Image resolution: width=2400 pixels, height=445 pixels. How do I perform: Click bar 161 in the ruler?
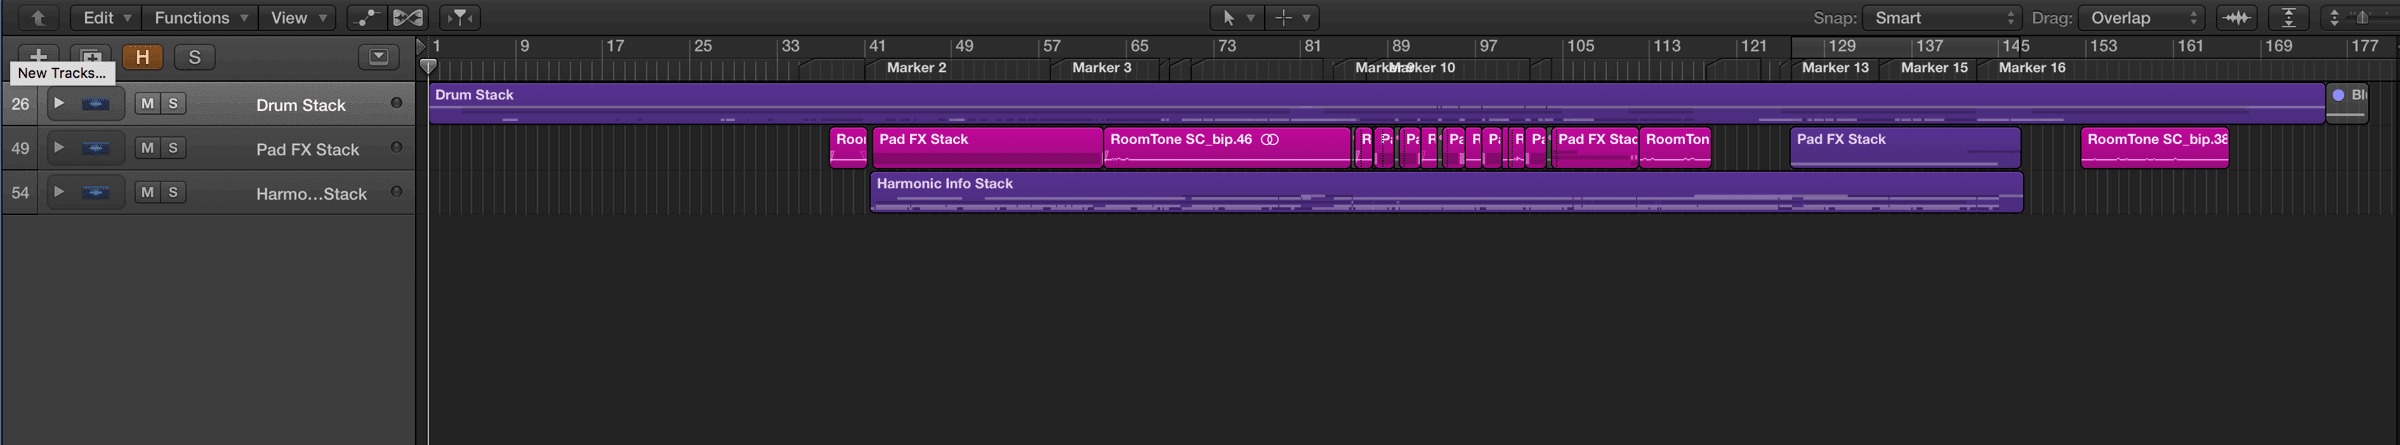2190,46
